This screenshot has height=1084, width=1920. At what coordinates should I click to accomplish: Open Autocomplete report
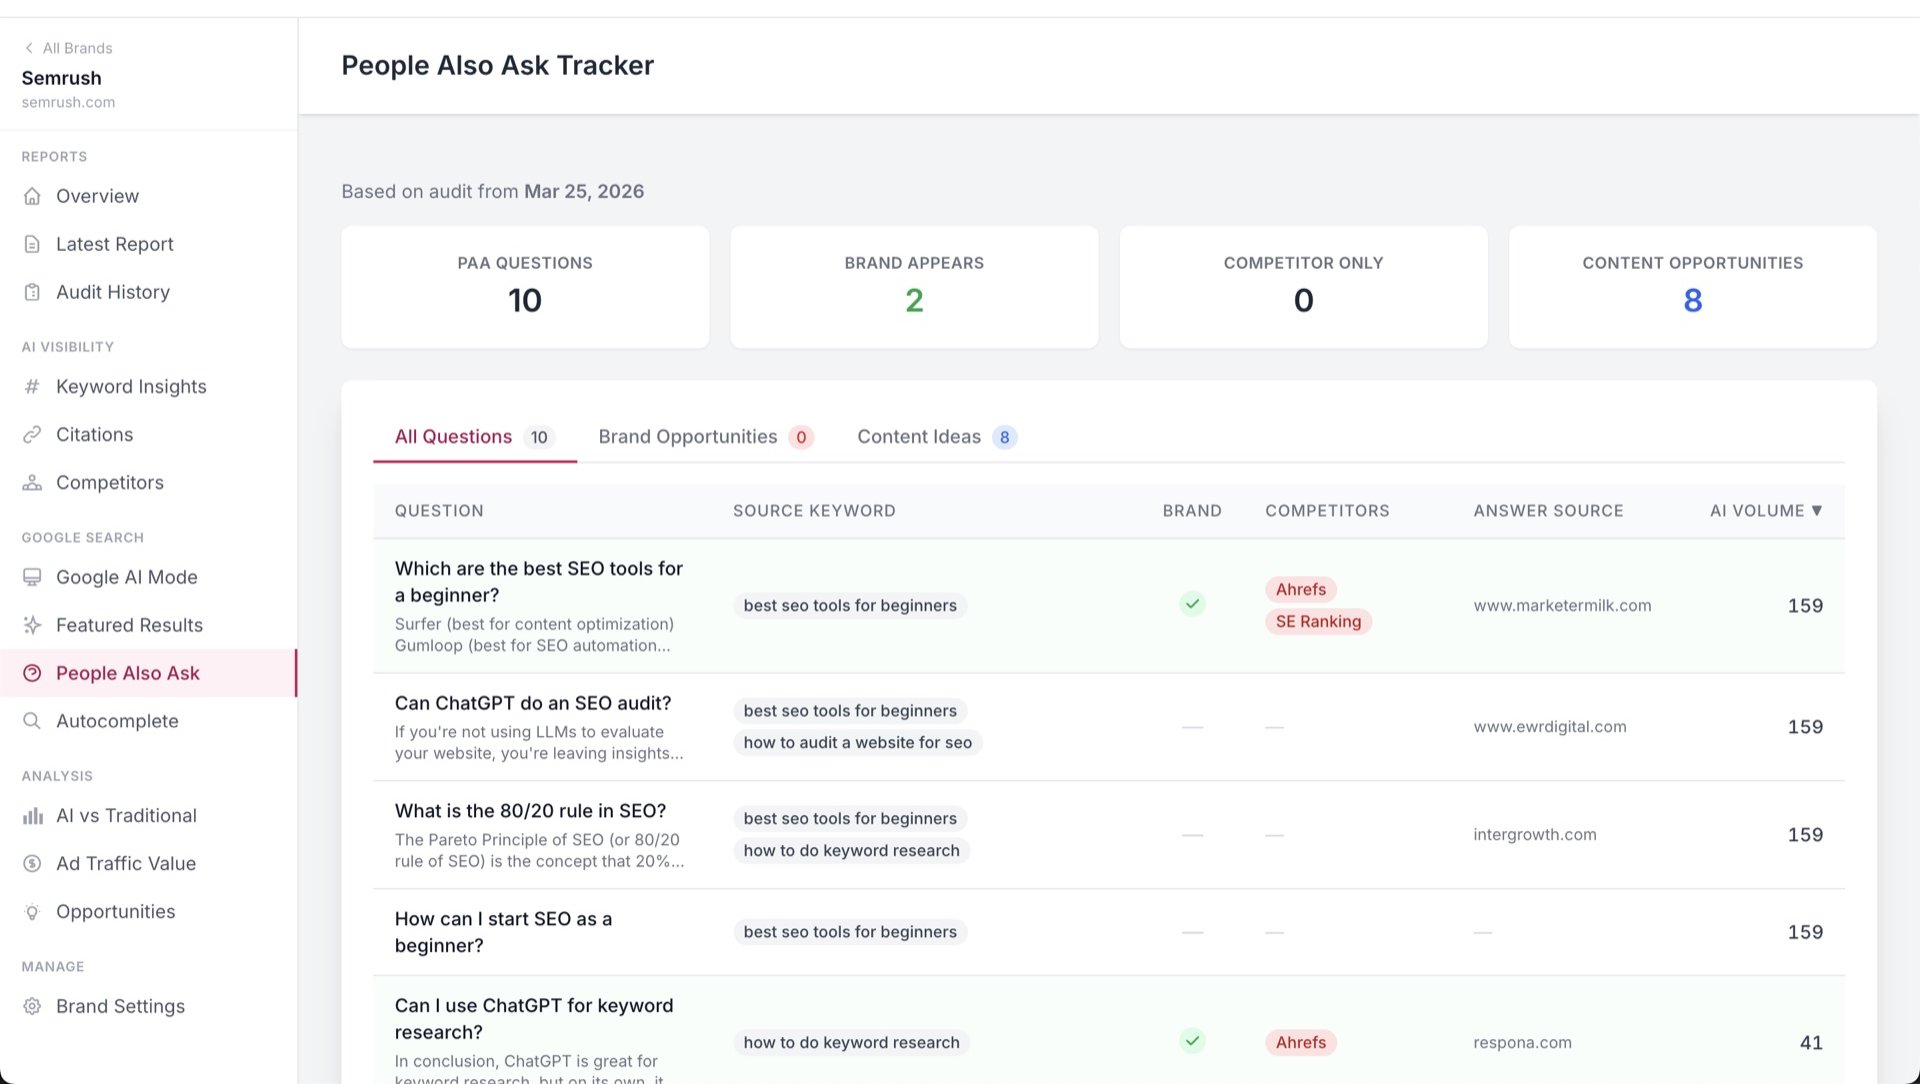tap(117, 722)
